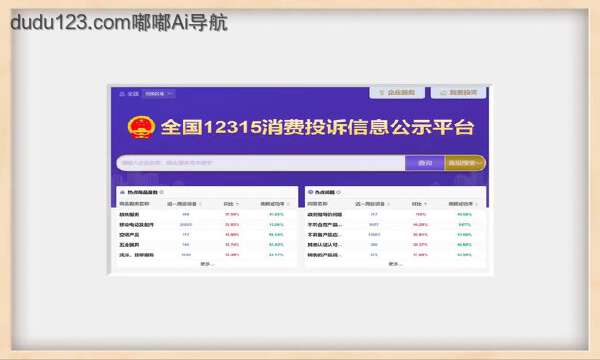Sort right table by 调解成功率 column
Image resolution: width=600 pixels, height=360 pixels.
(463, 204)
